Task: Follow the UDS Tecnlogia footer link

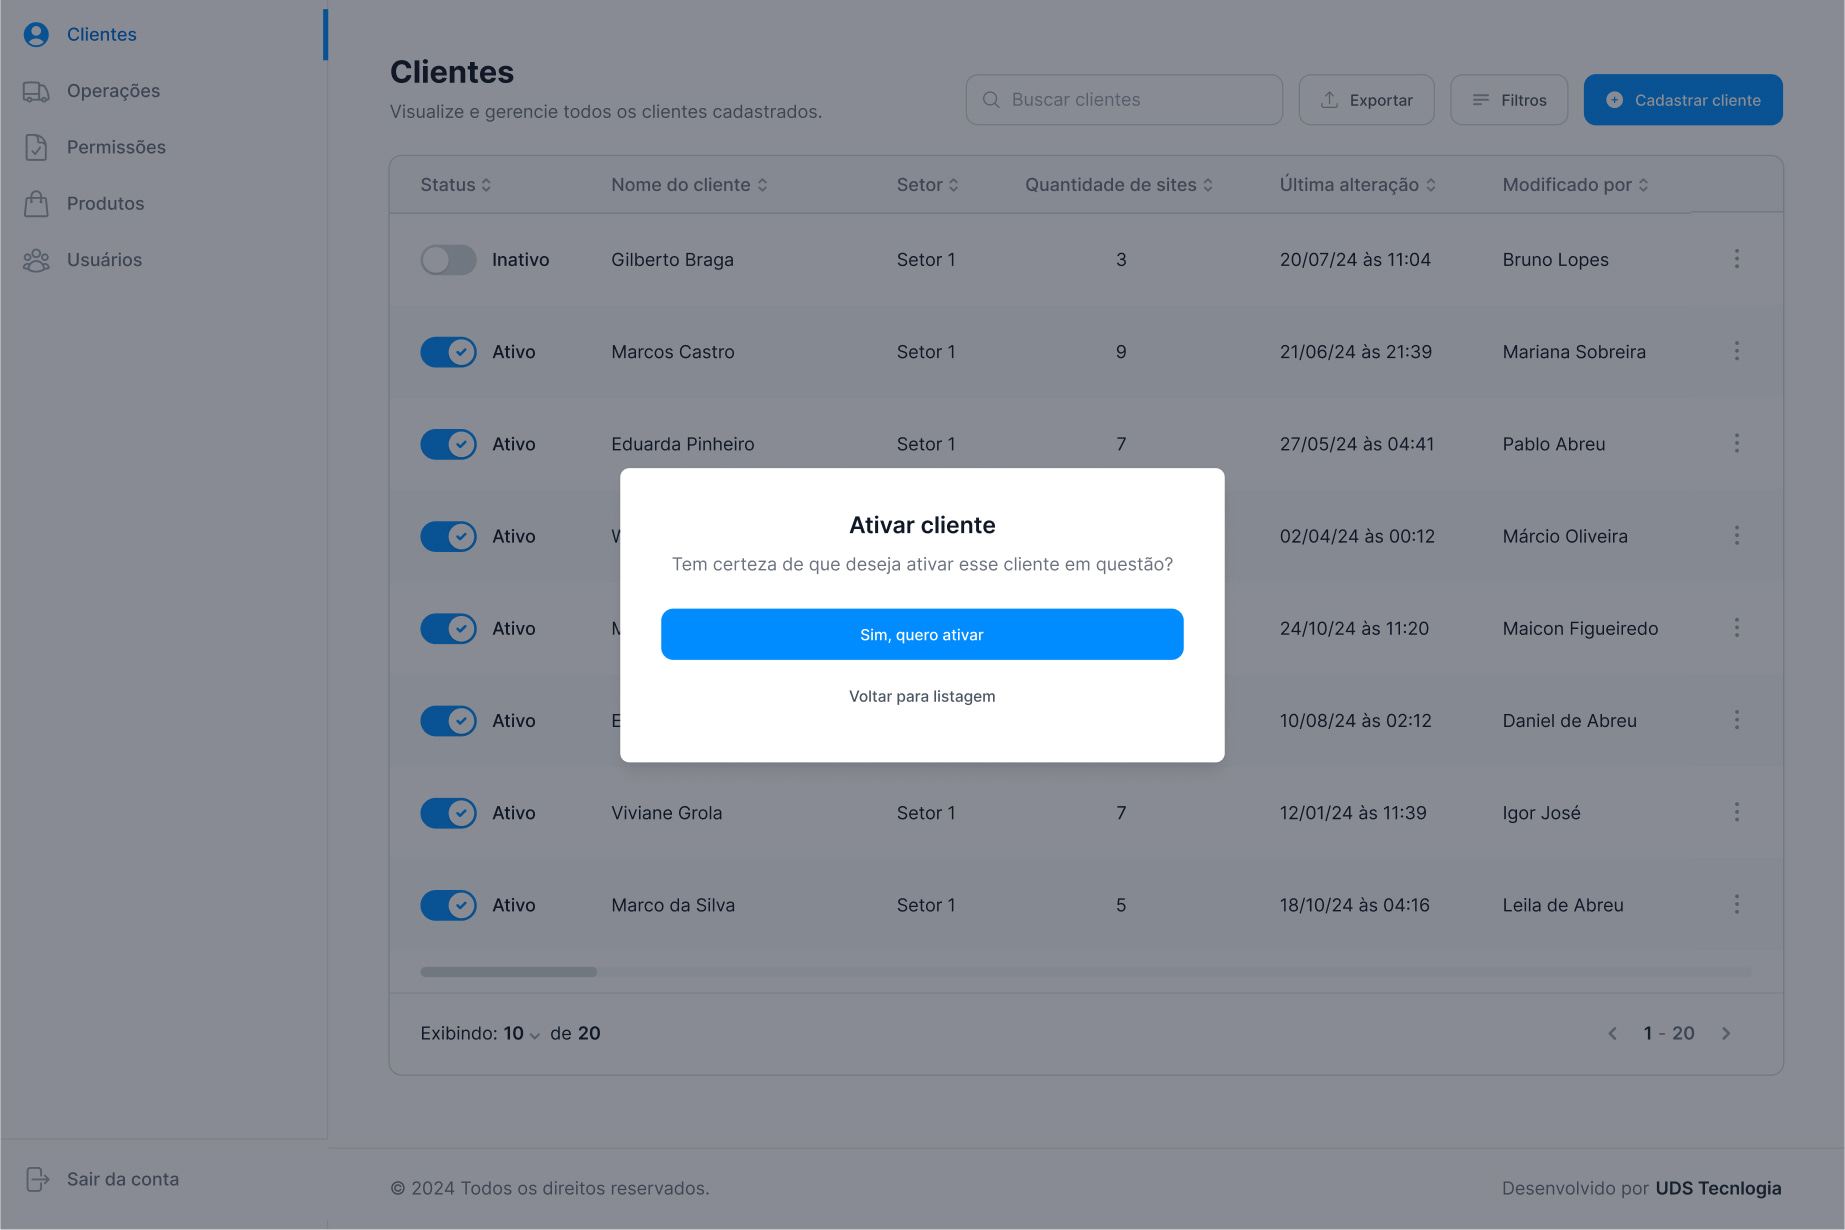Action: 1718,1188
